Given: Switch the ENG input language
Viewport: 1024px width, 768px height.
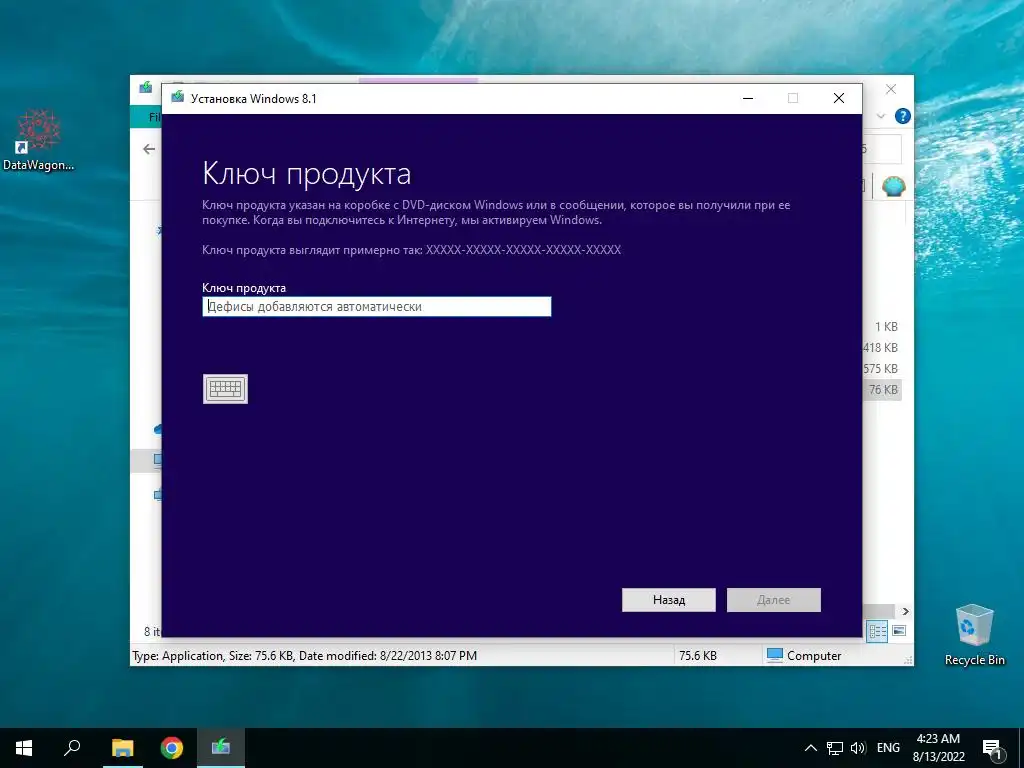Looking at the screenshot, I should pos(888,748).
